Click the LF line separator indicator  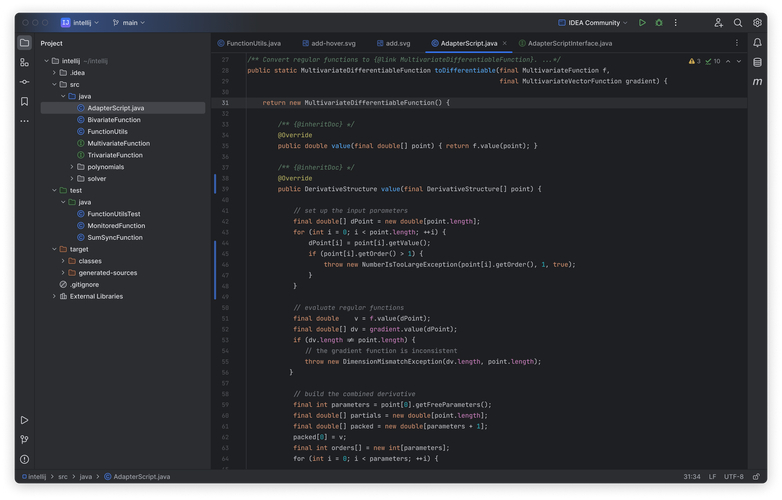712,477
